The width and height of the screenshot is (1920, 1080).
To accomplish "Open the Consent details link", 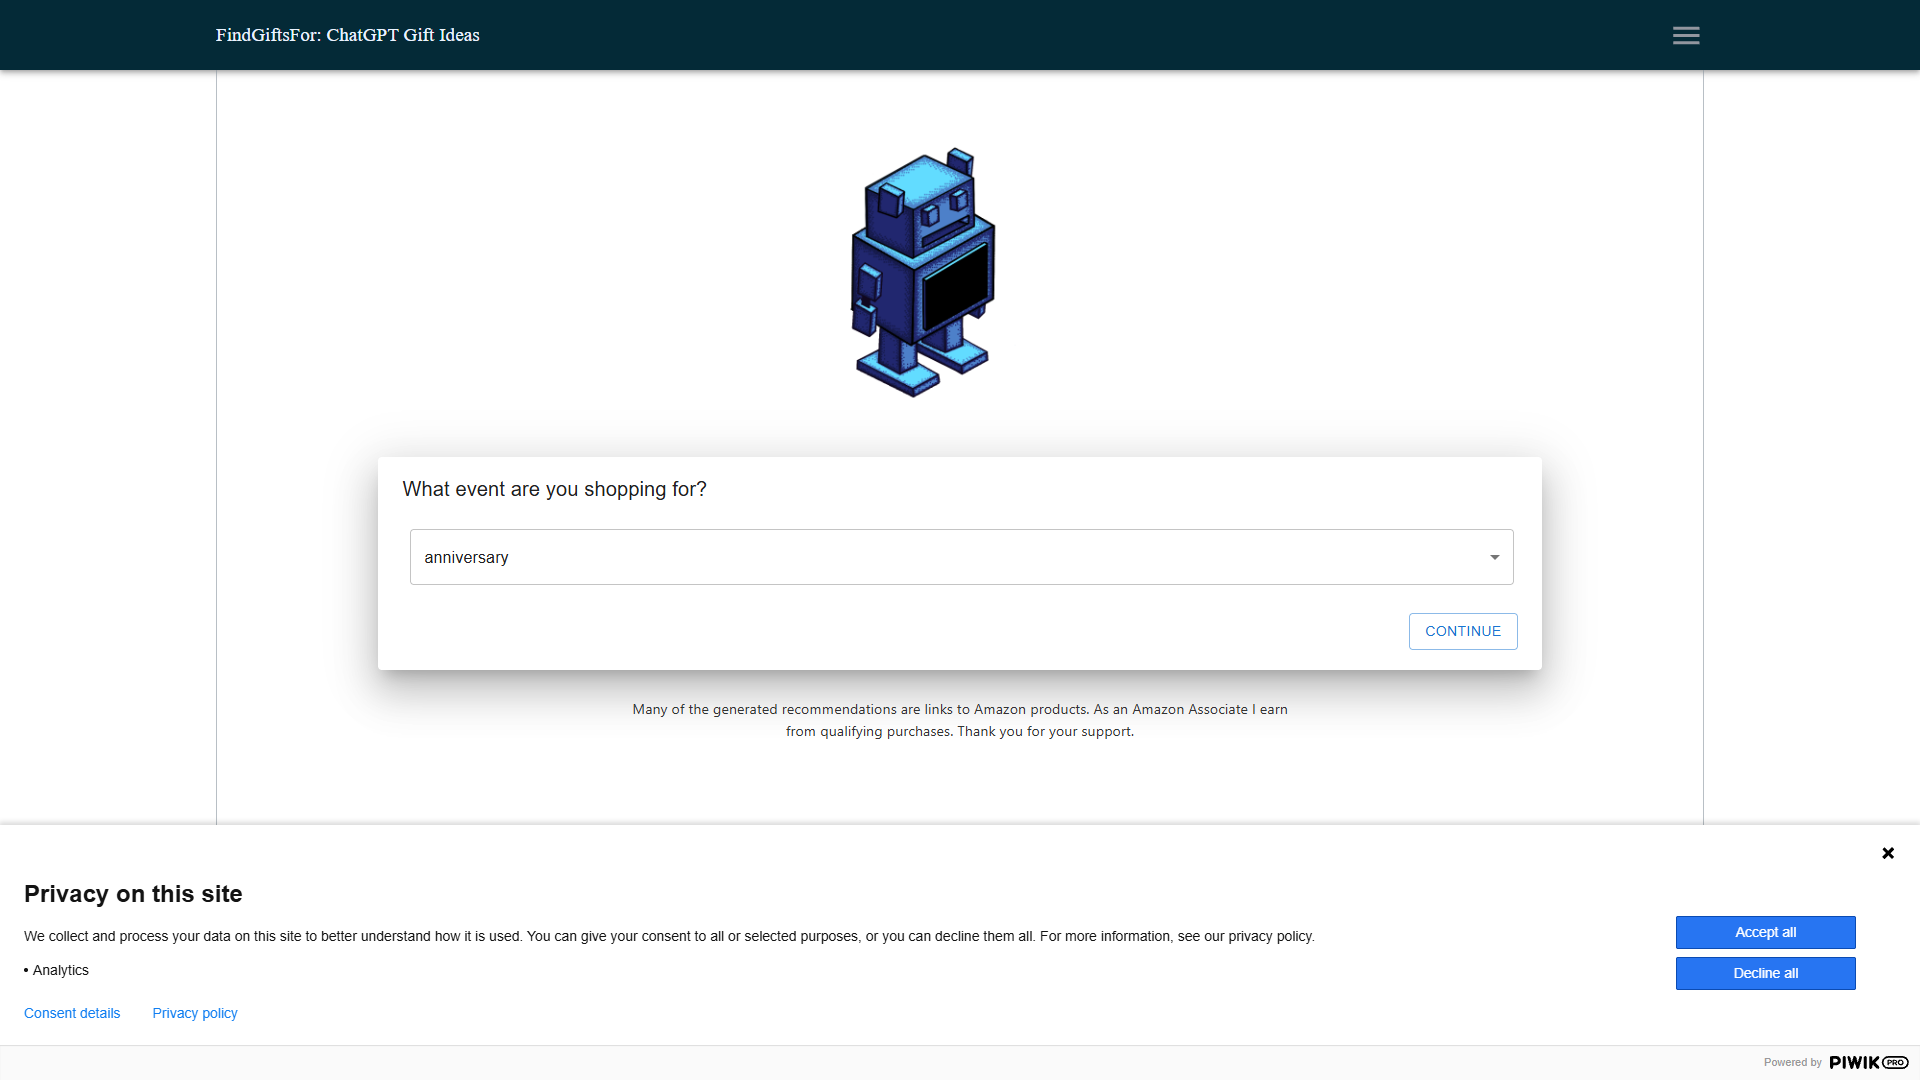I will (72, 1013).
